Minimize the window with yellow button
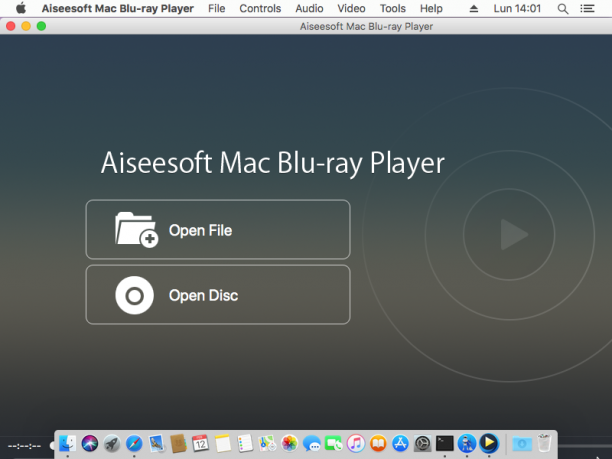 [x=26, y=26]
